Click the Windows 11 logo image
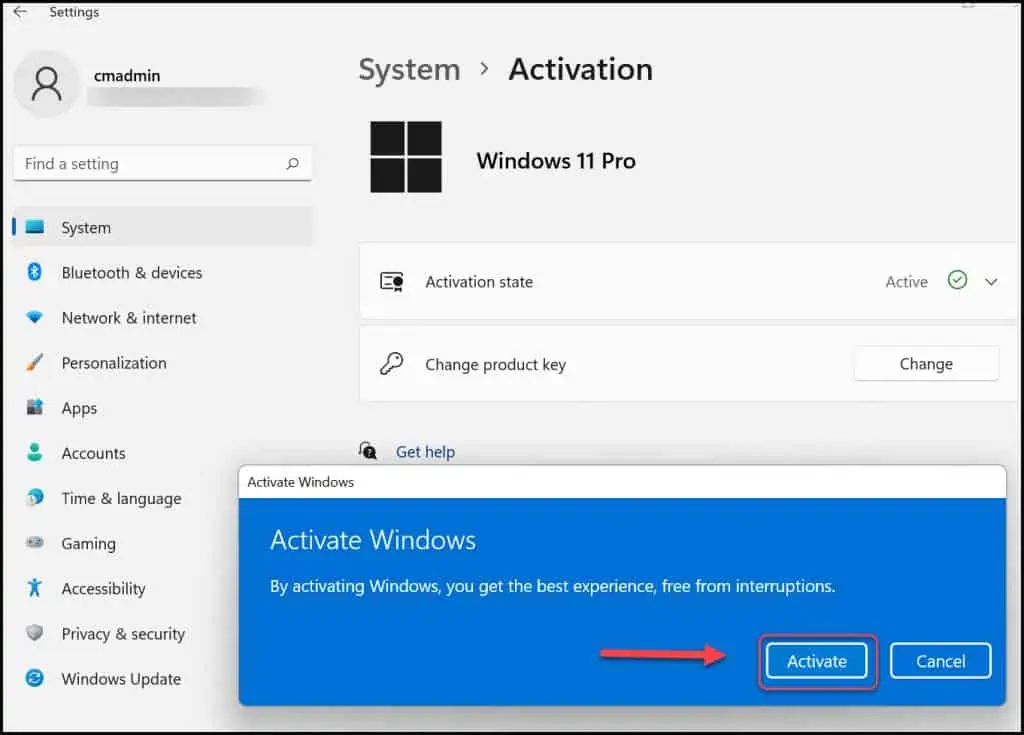The width and height of the screenshot is (1024, 735). pos(406,157)
